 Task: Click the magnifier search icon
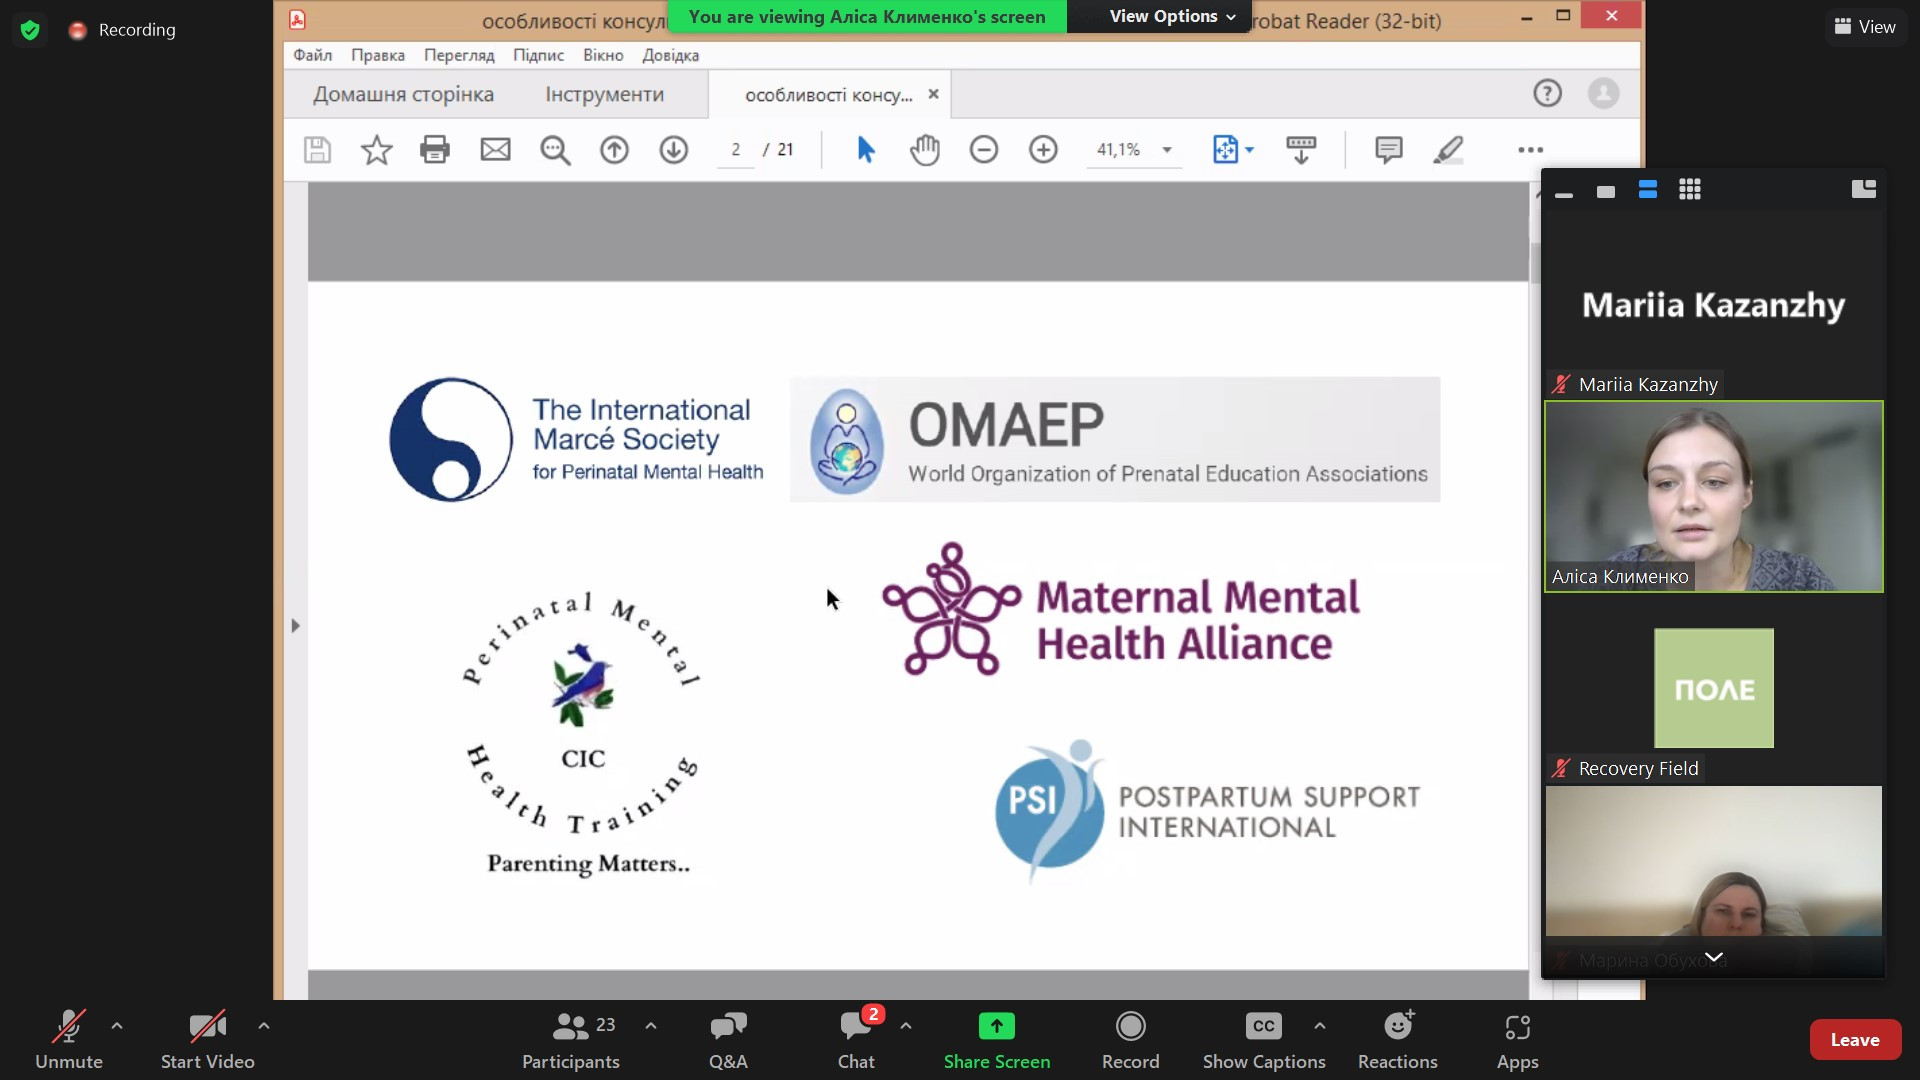[555, 150]
